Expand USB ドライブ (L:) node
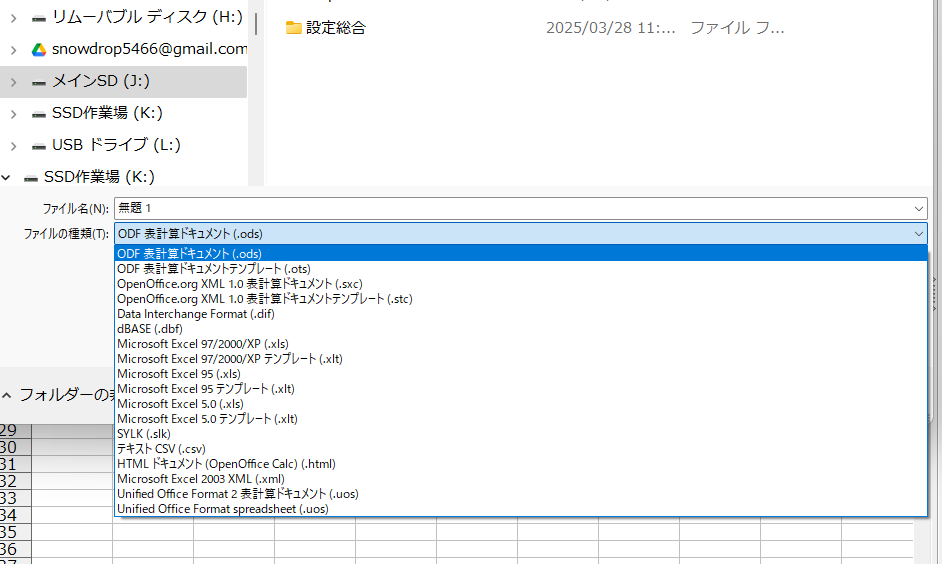The width and height of the screenshot is (942, 564). [13, 145]
